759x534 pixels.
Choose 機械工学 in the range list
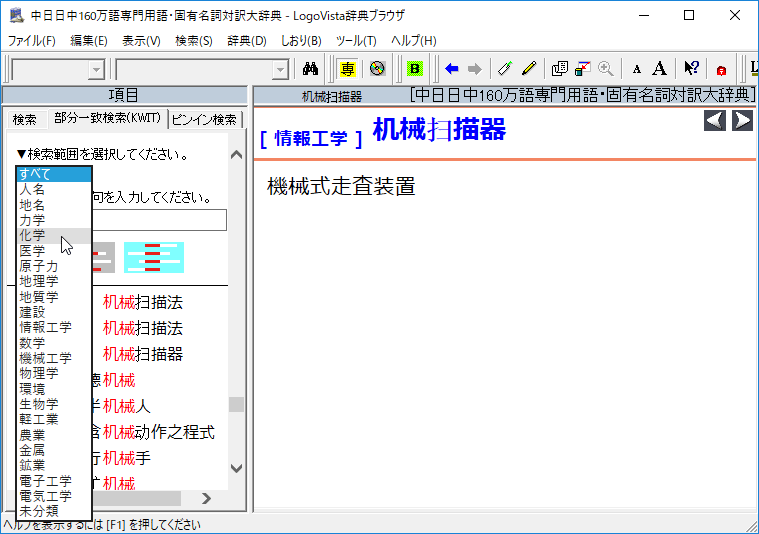[54, 358]
